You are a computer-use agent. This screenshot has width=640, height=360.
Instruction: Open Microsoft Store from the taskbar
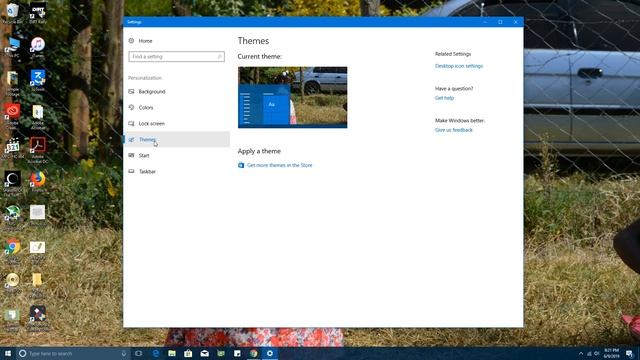[188, 353]
